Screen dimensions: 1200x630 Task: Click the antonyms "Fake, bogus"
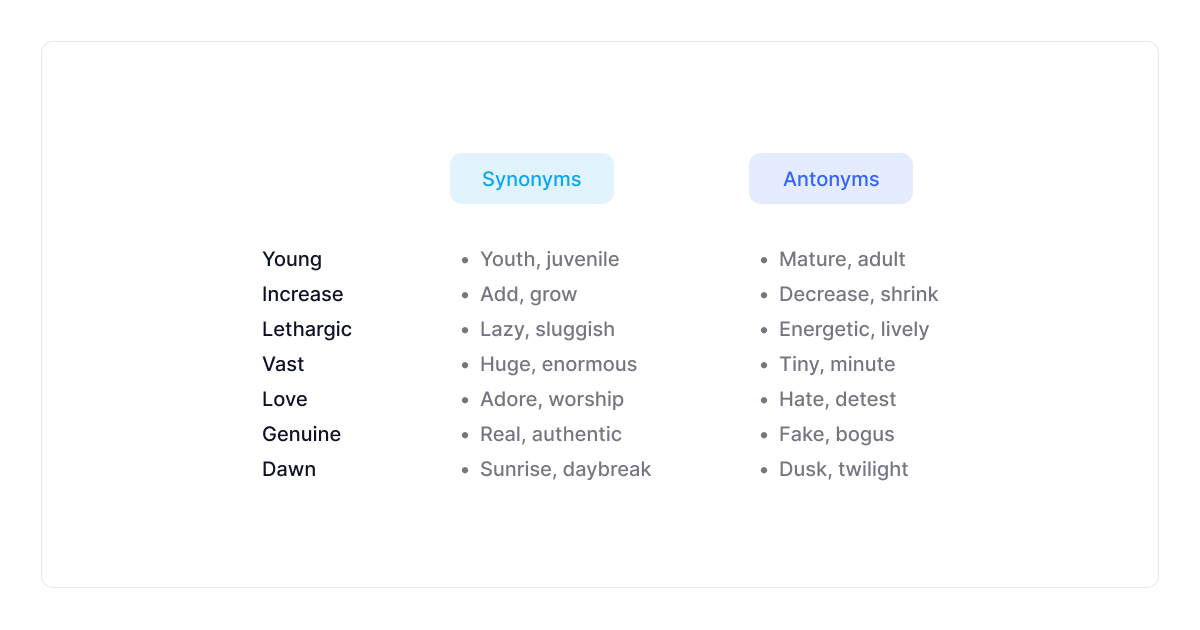point(836,434)
